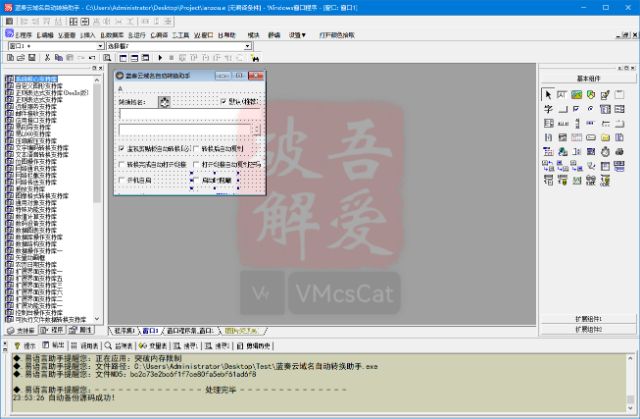Switch to the yellow resource table tab
Viewport: 640px width, 419px height.
(242, 330)
